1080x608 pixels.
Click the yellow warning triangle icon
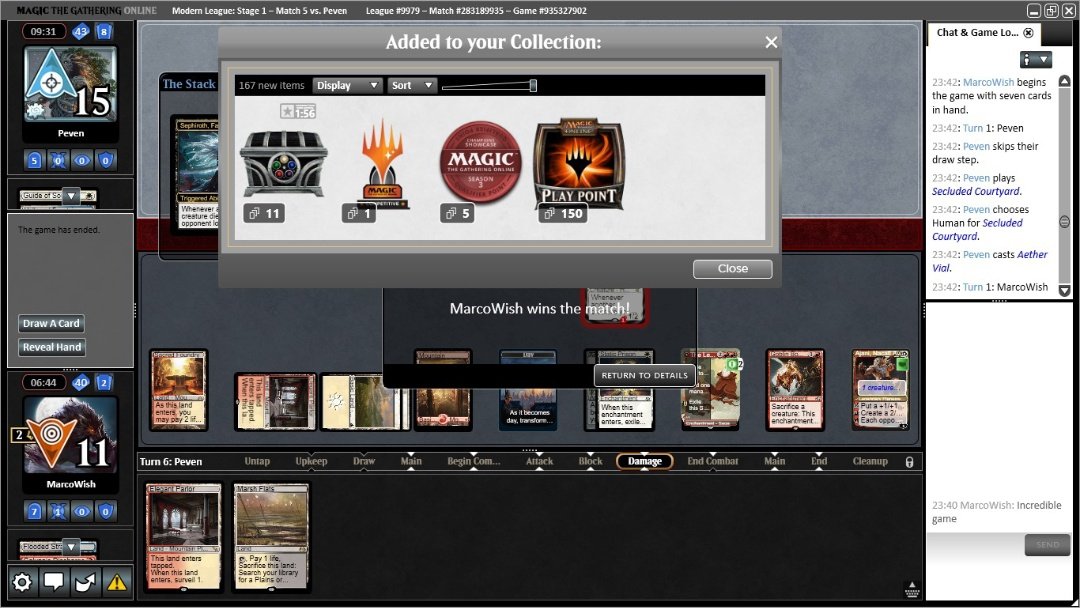coord(117,582)
